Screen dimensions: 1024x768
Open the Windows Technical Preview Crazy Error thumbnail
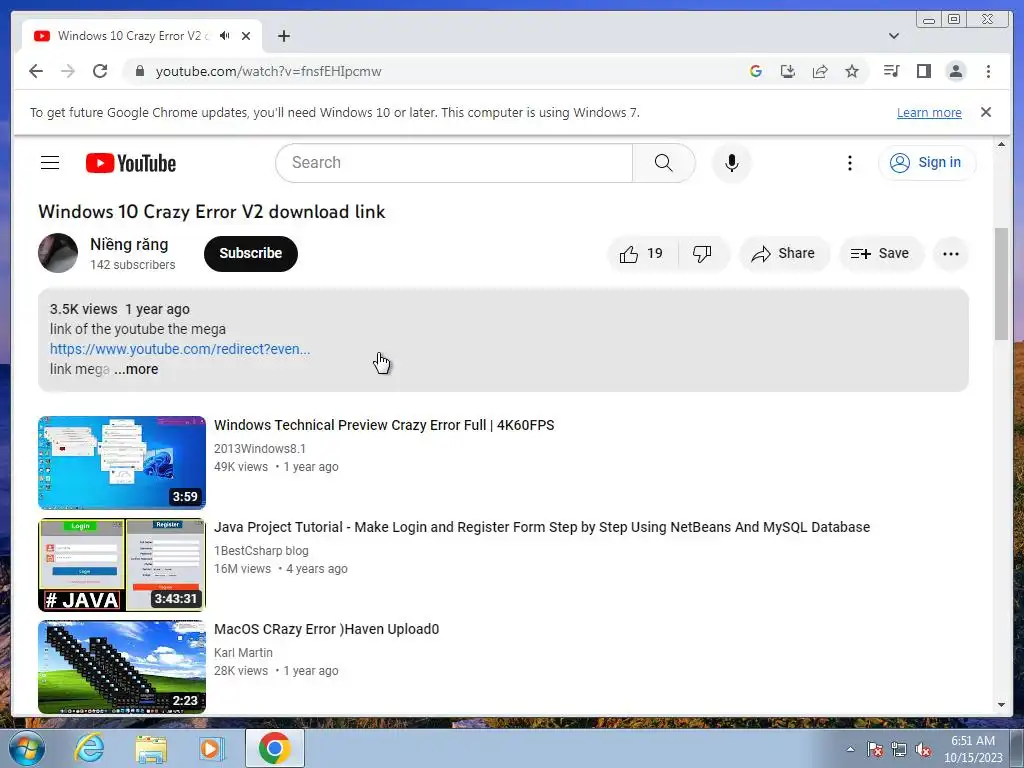pos(122,462)
